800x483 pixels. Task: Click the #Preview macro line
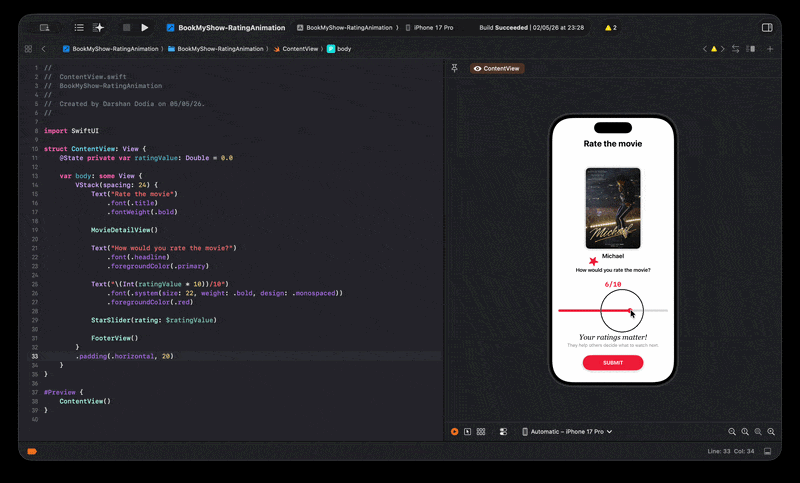(x=63, y=392)
